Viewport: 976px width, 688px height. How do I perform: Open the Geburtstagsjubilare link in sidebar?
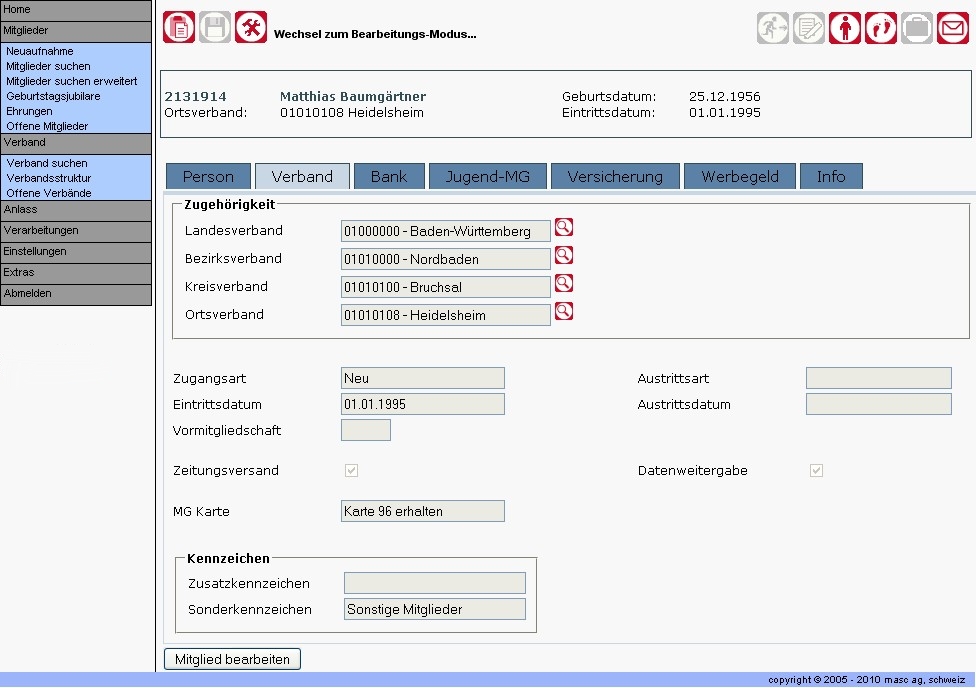click(53, 96)
